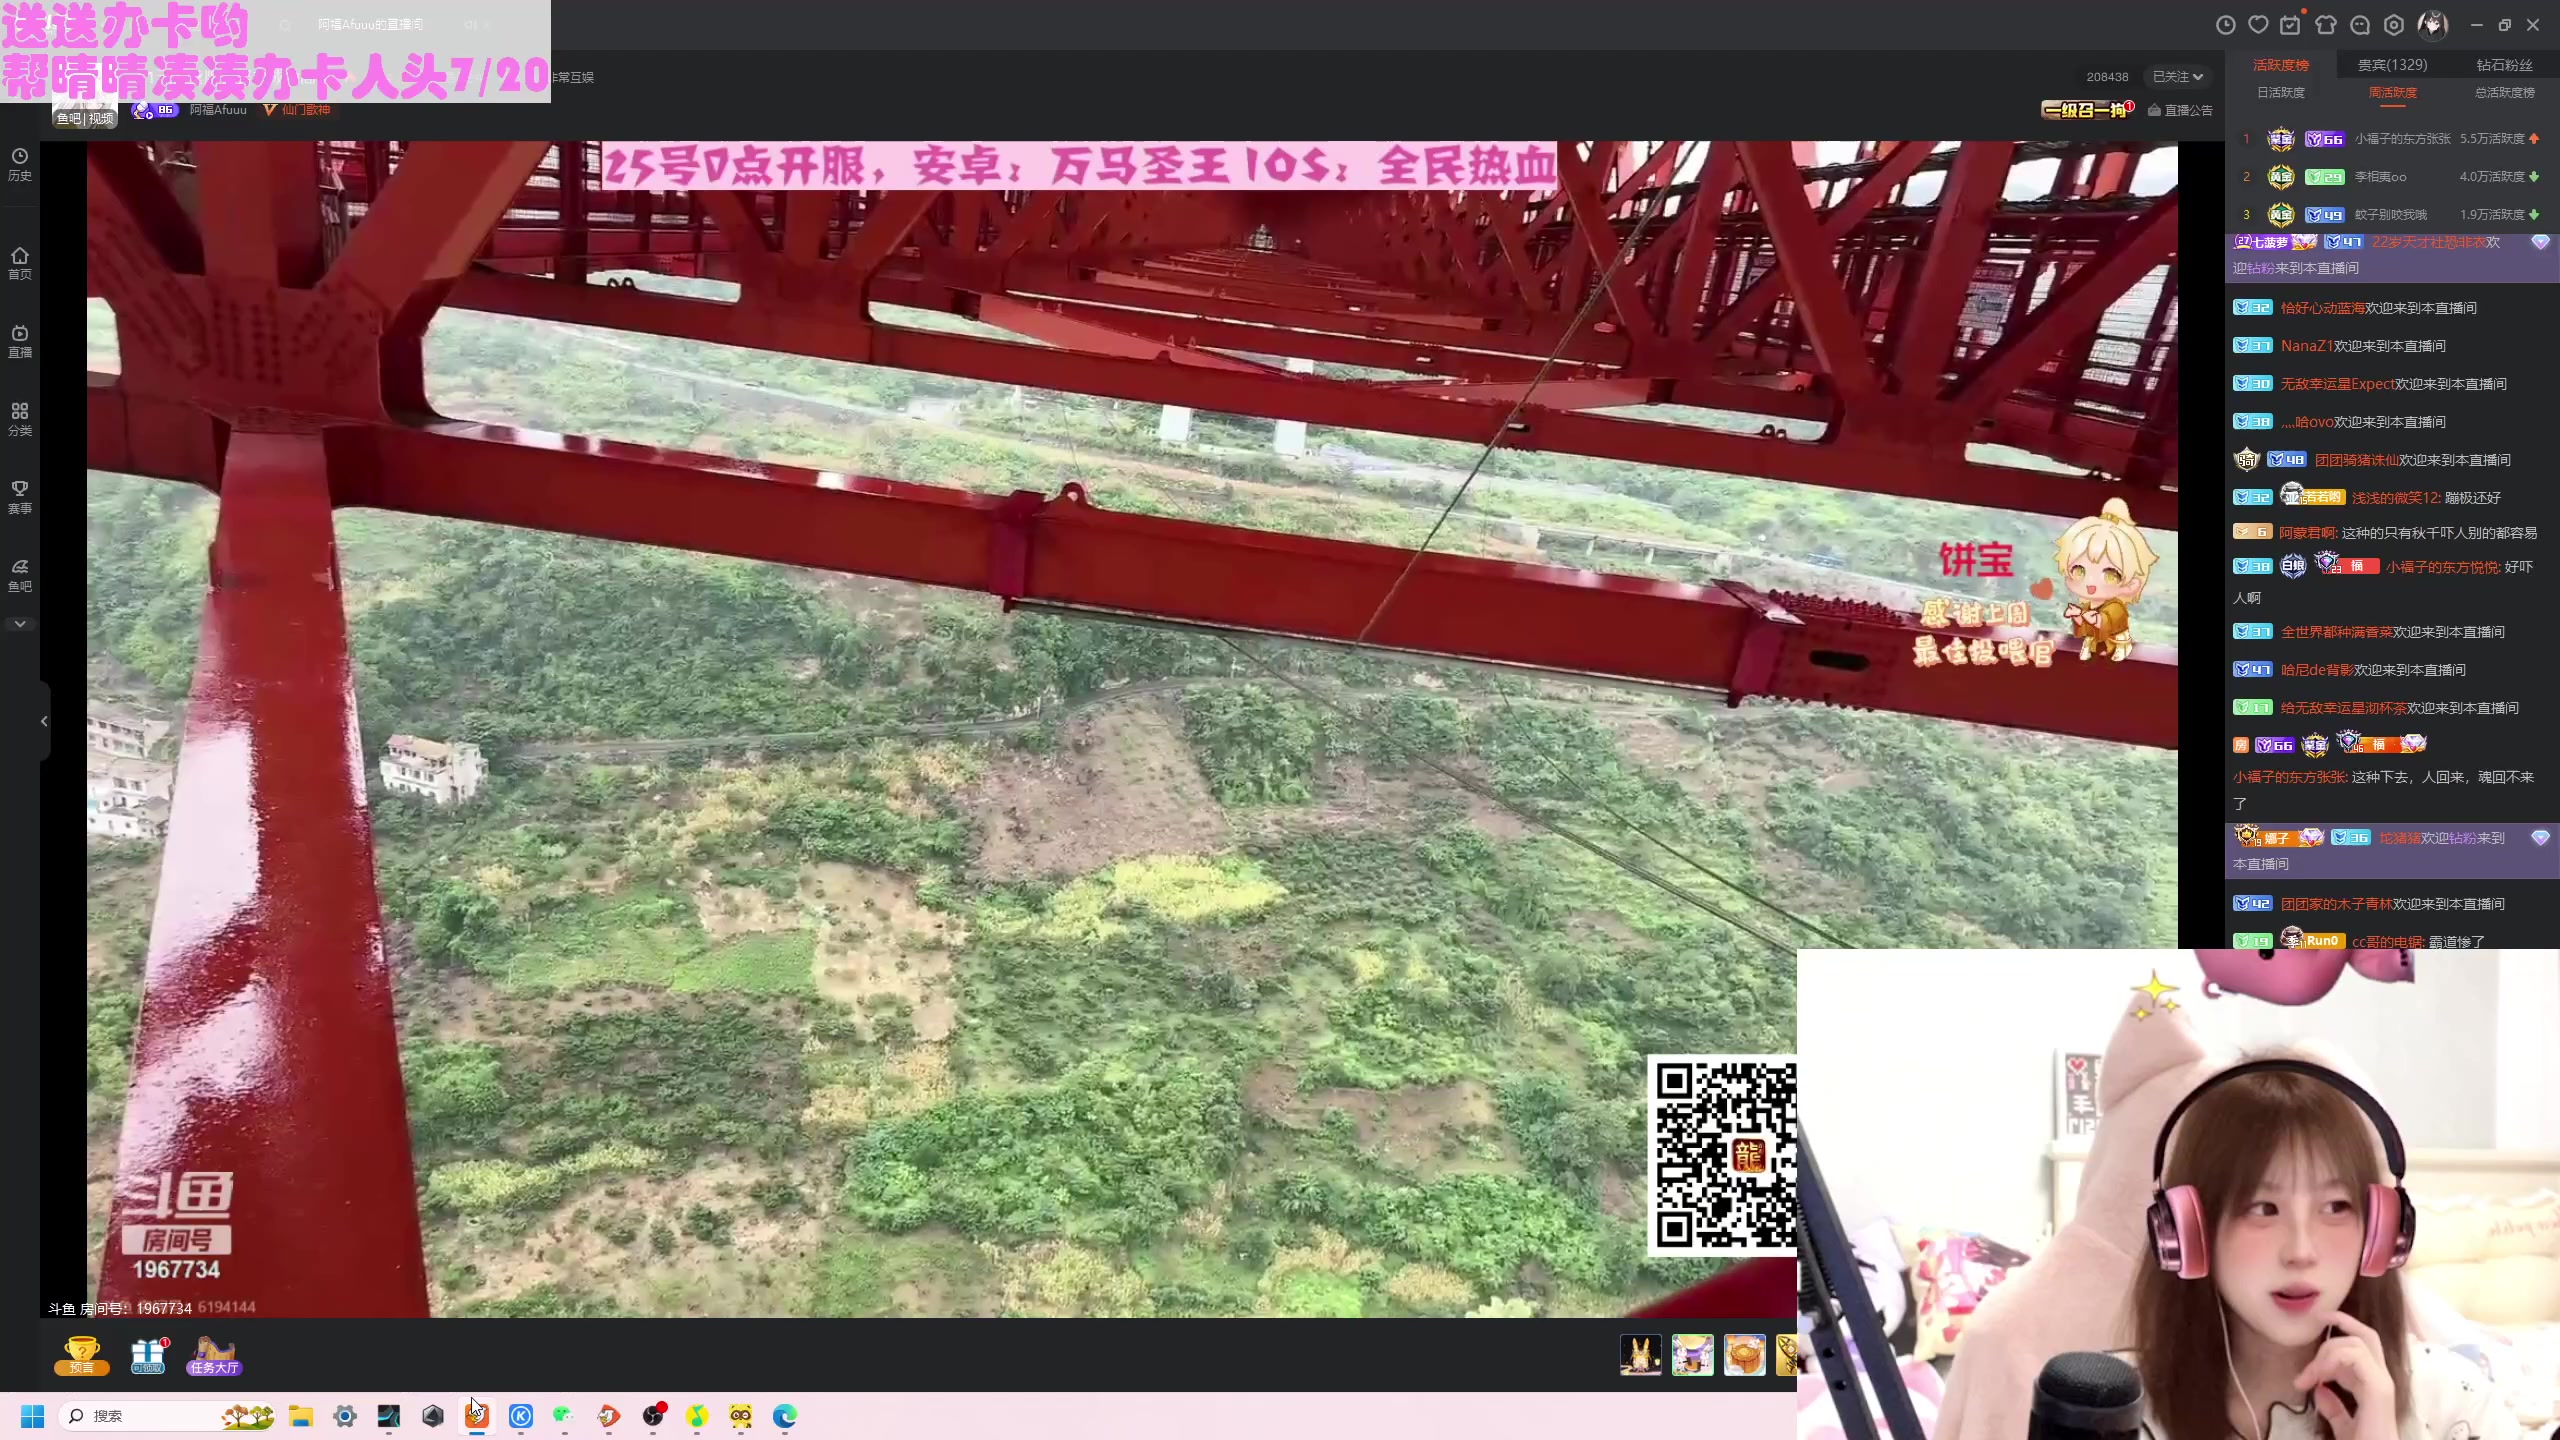
Task: Claim gift box 可领取 icon
Action: coord(148,1355)
